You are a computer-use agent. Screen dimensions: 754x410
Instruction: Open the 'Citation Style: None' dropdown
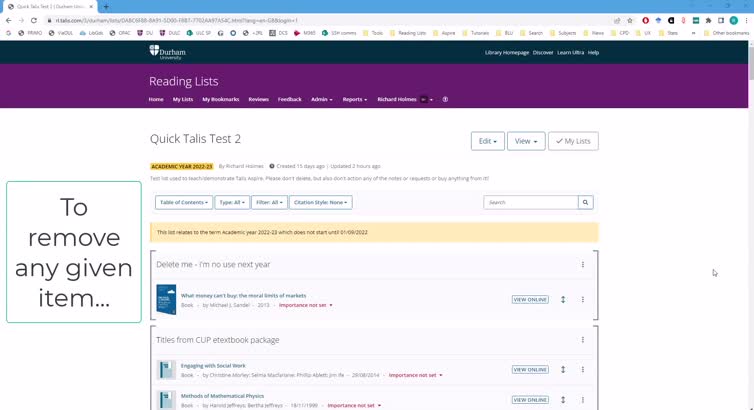pyautogui.click(x=320, y=202)
